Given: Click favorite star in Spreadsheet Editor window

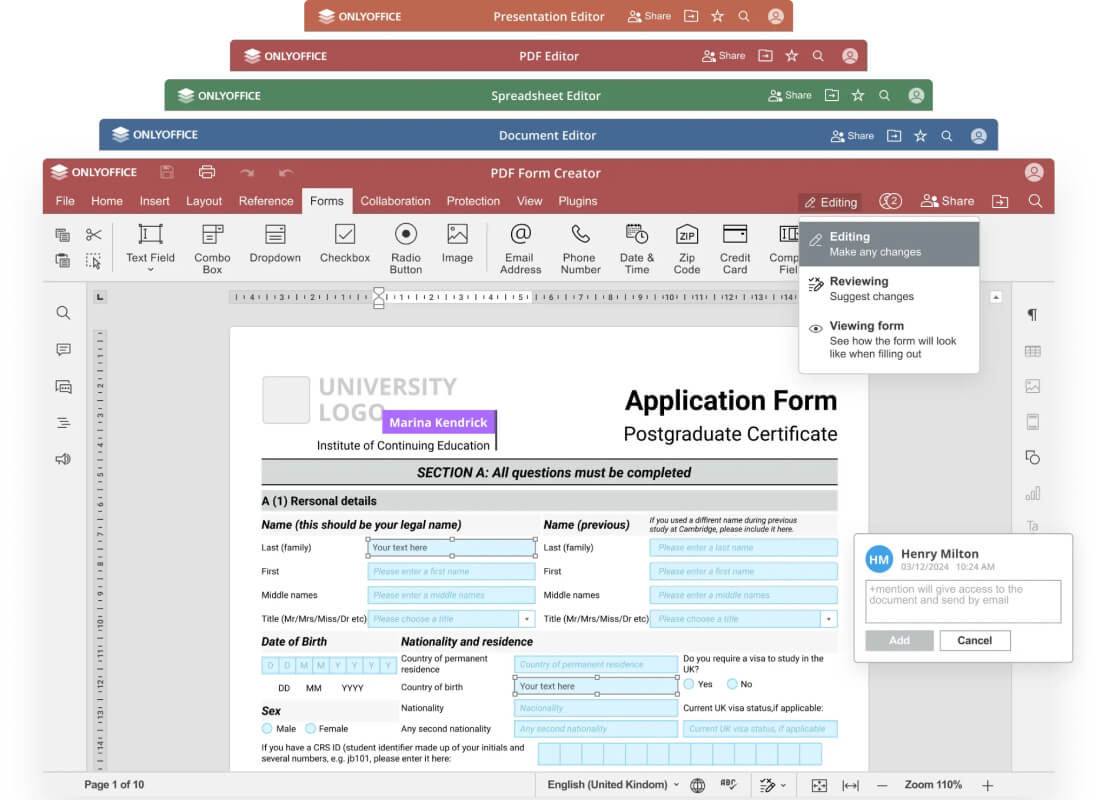Looking at the screenshot, I should coord(858,95).
